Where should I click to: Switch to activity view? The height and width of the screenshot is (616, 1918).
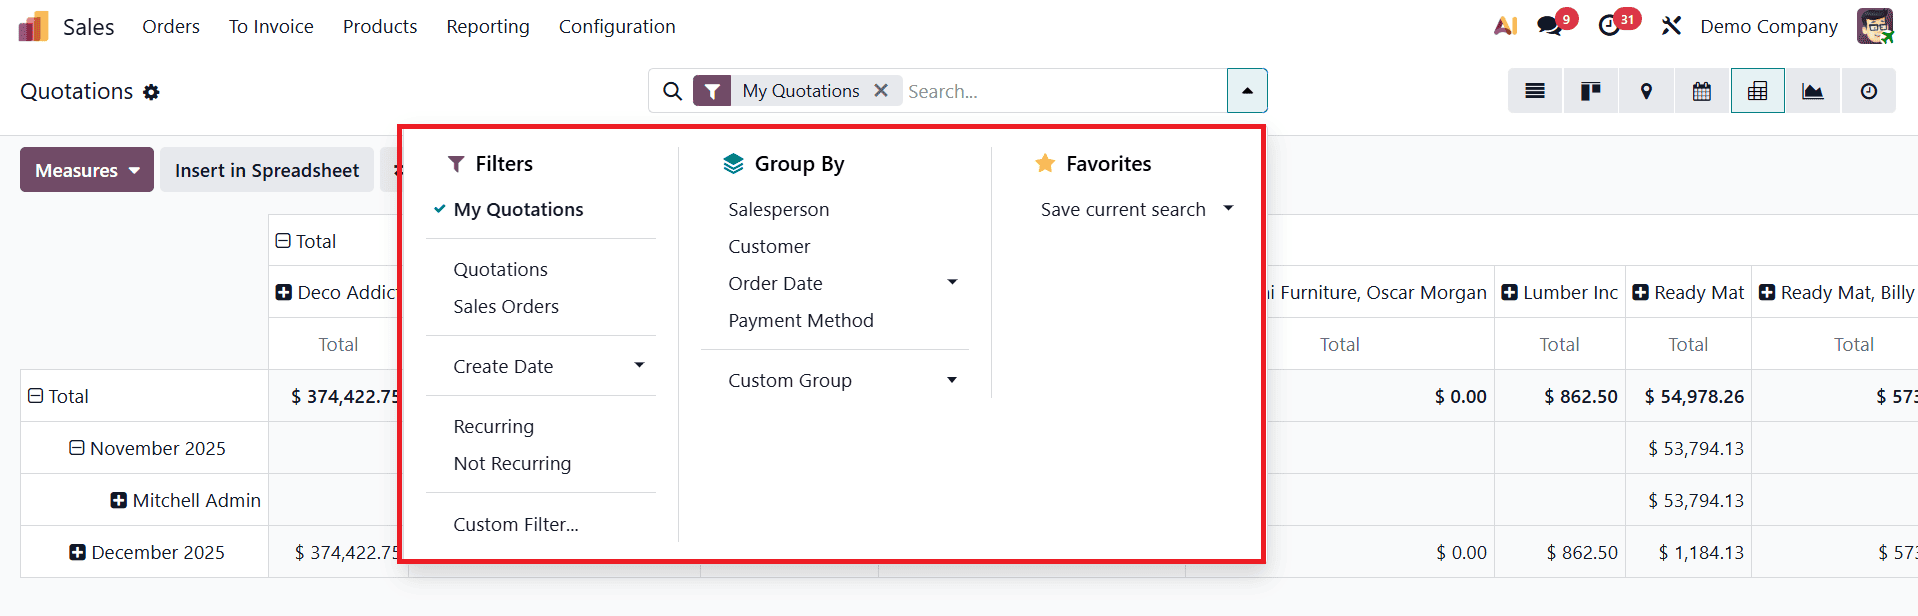[1869, 91]
